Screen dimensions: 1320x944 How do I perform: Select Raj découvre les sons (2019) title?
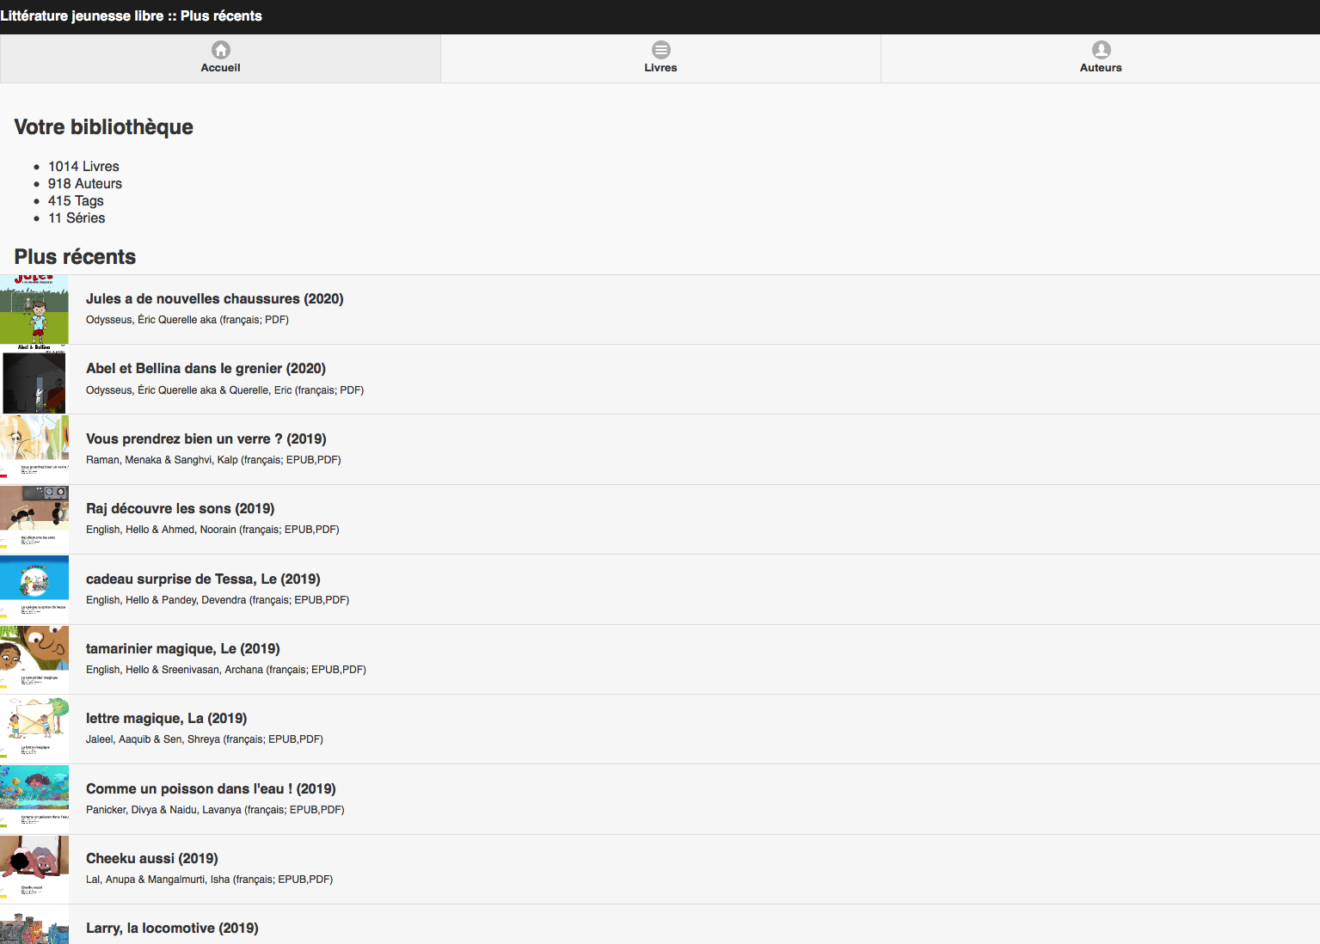pyautogui.click(x=180, y=509)
